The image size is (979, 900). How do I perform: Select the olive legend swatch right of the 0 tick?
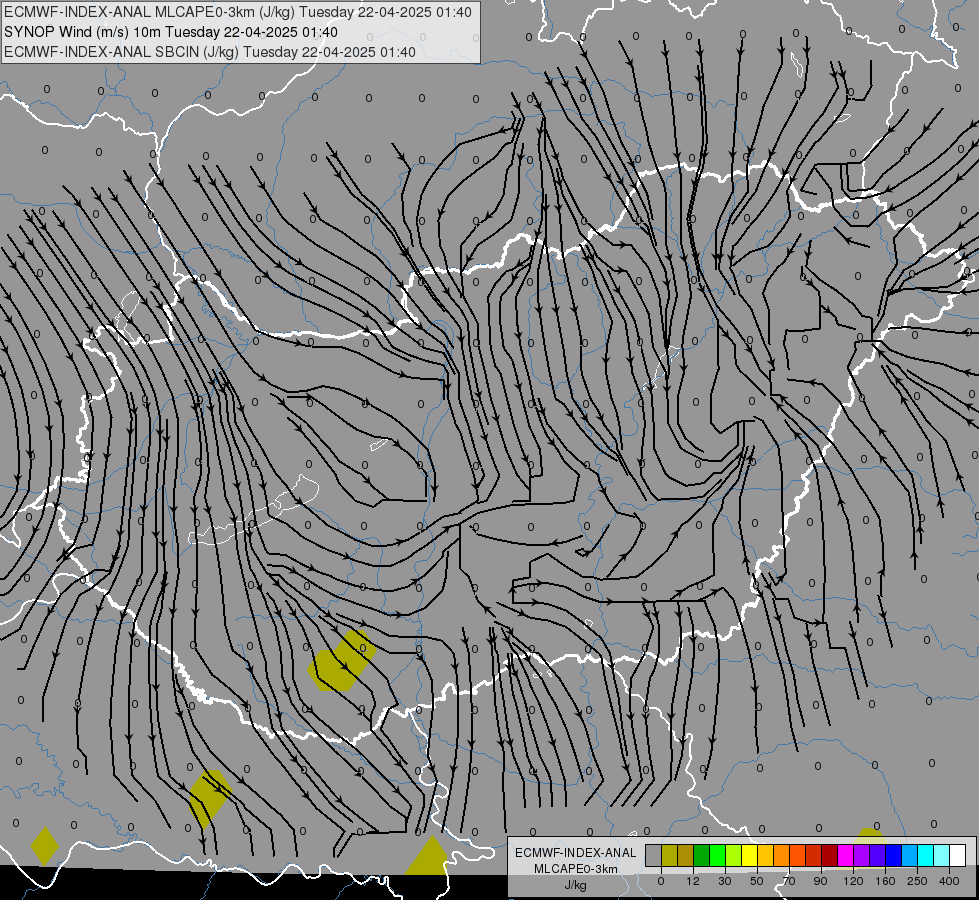669,855
